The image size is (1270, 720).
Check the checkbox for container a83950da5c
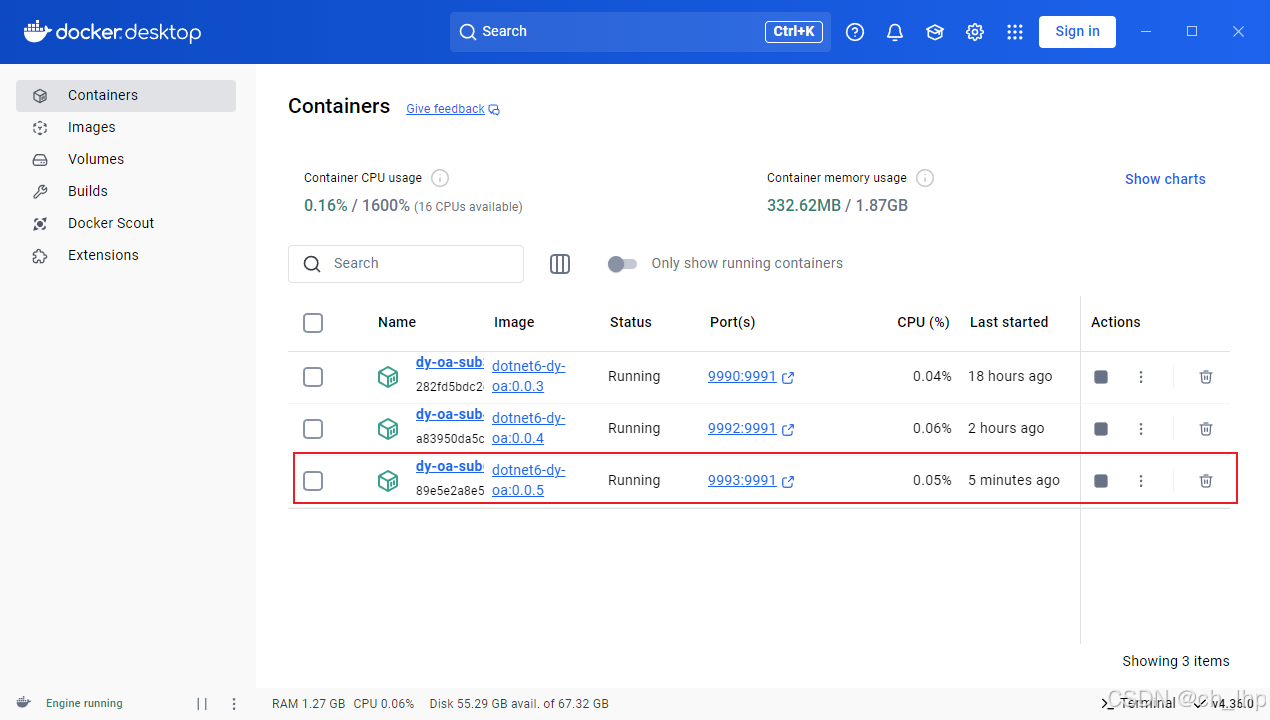coord(313,429)
